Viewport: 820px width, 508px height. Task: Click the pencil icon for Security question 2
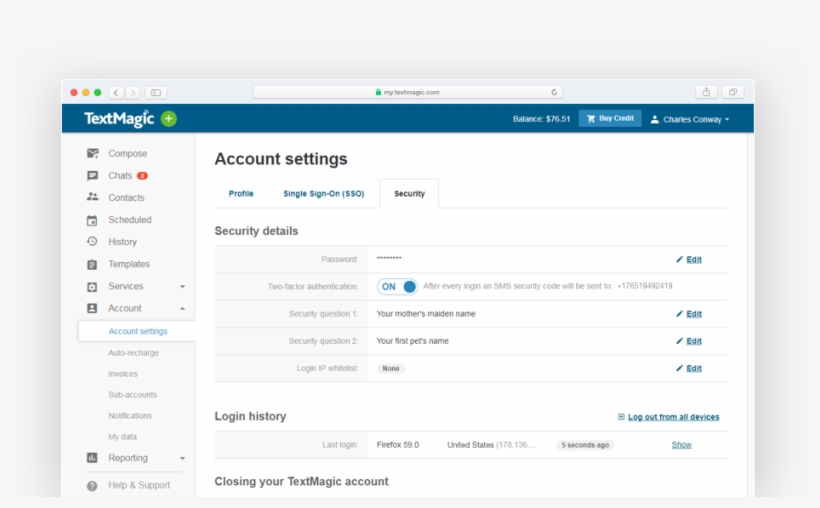click(679, 341)
